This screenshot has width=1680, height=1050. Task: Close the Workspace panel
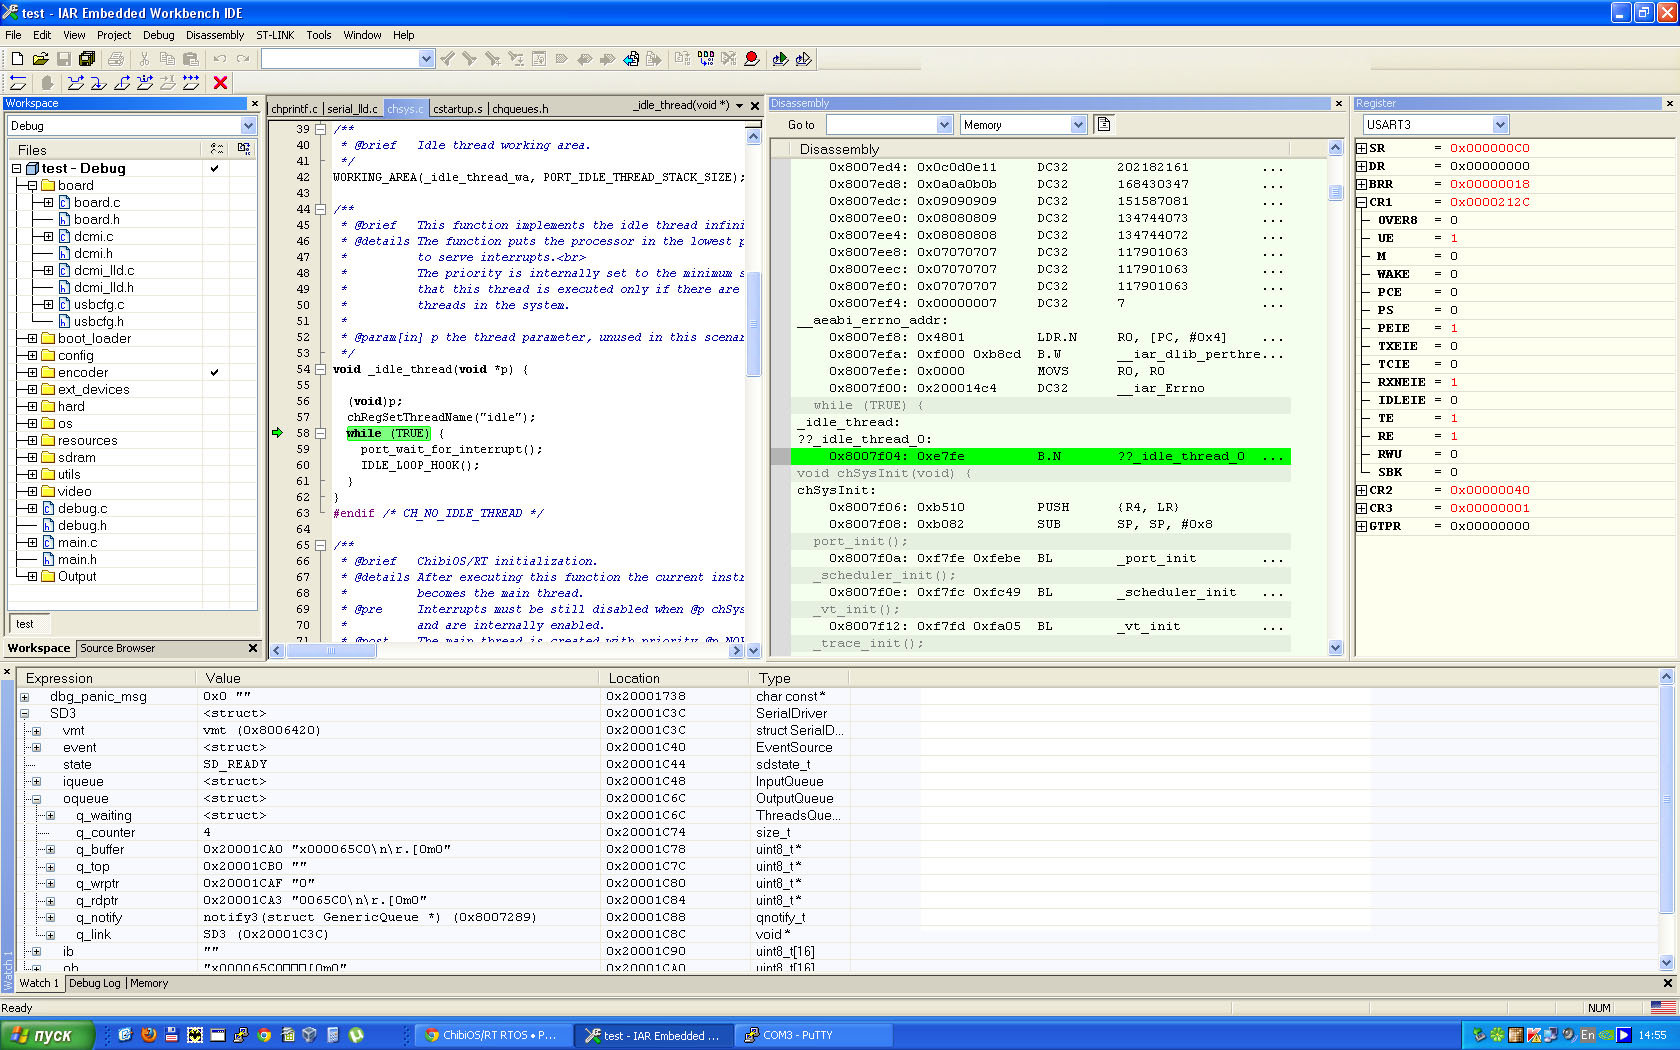tap(255, 104)
